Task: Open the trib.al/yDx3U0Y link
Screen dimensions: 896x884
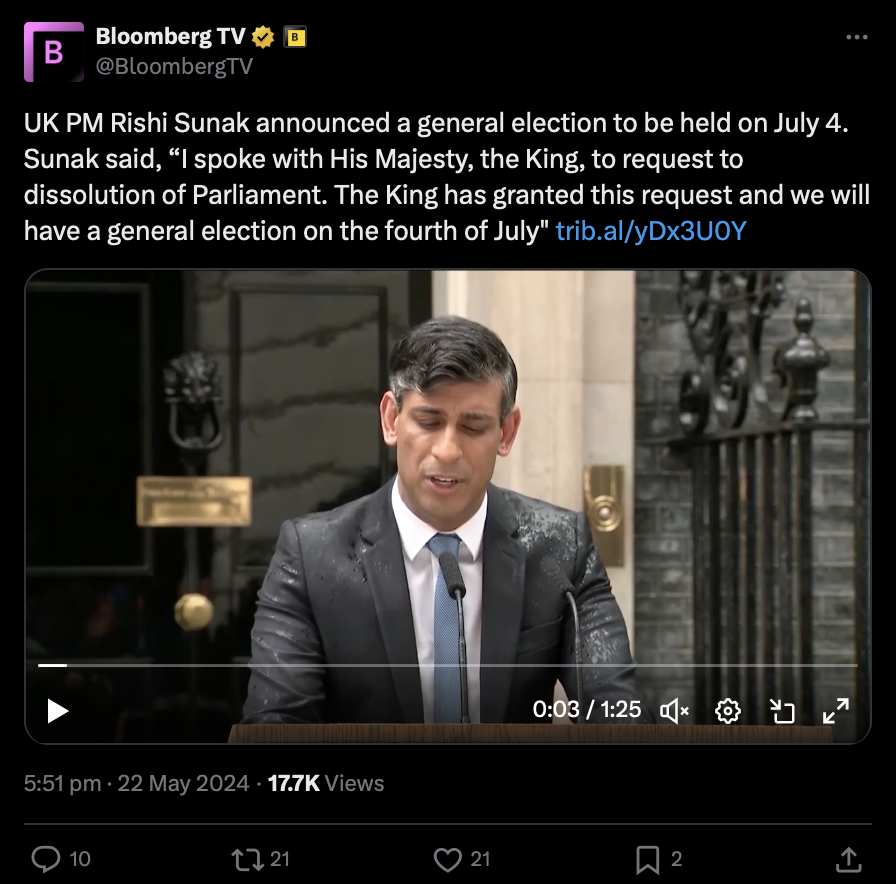Action: (650, 231)
